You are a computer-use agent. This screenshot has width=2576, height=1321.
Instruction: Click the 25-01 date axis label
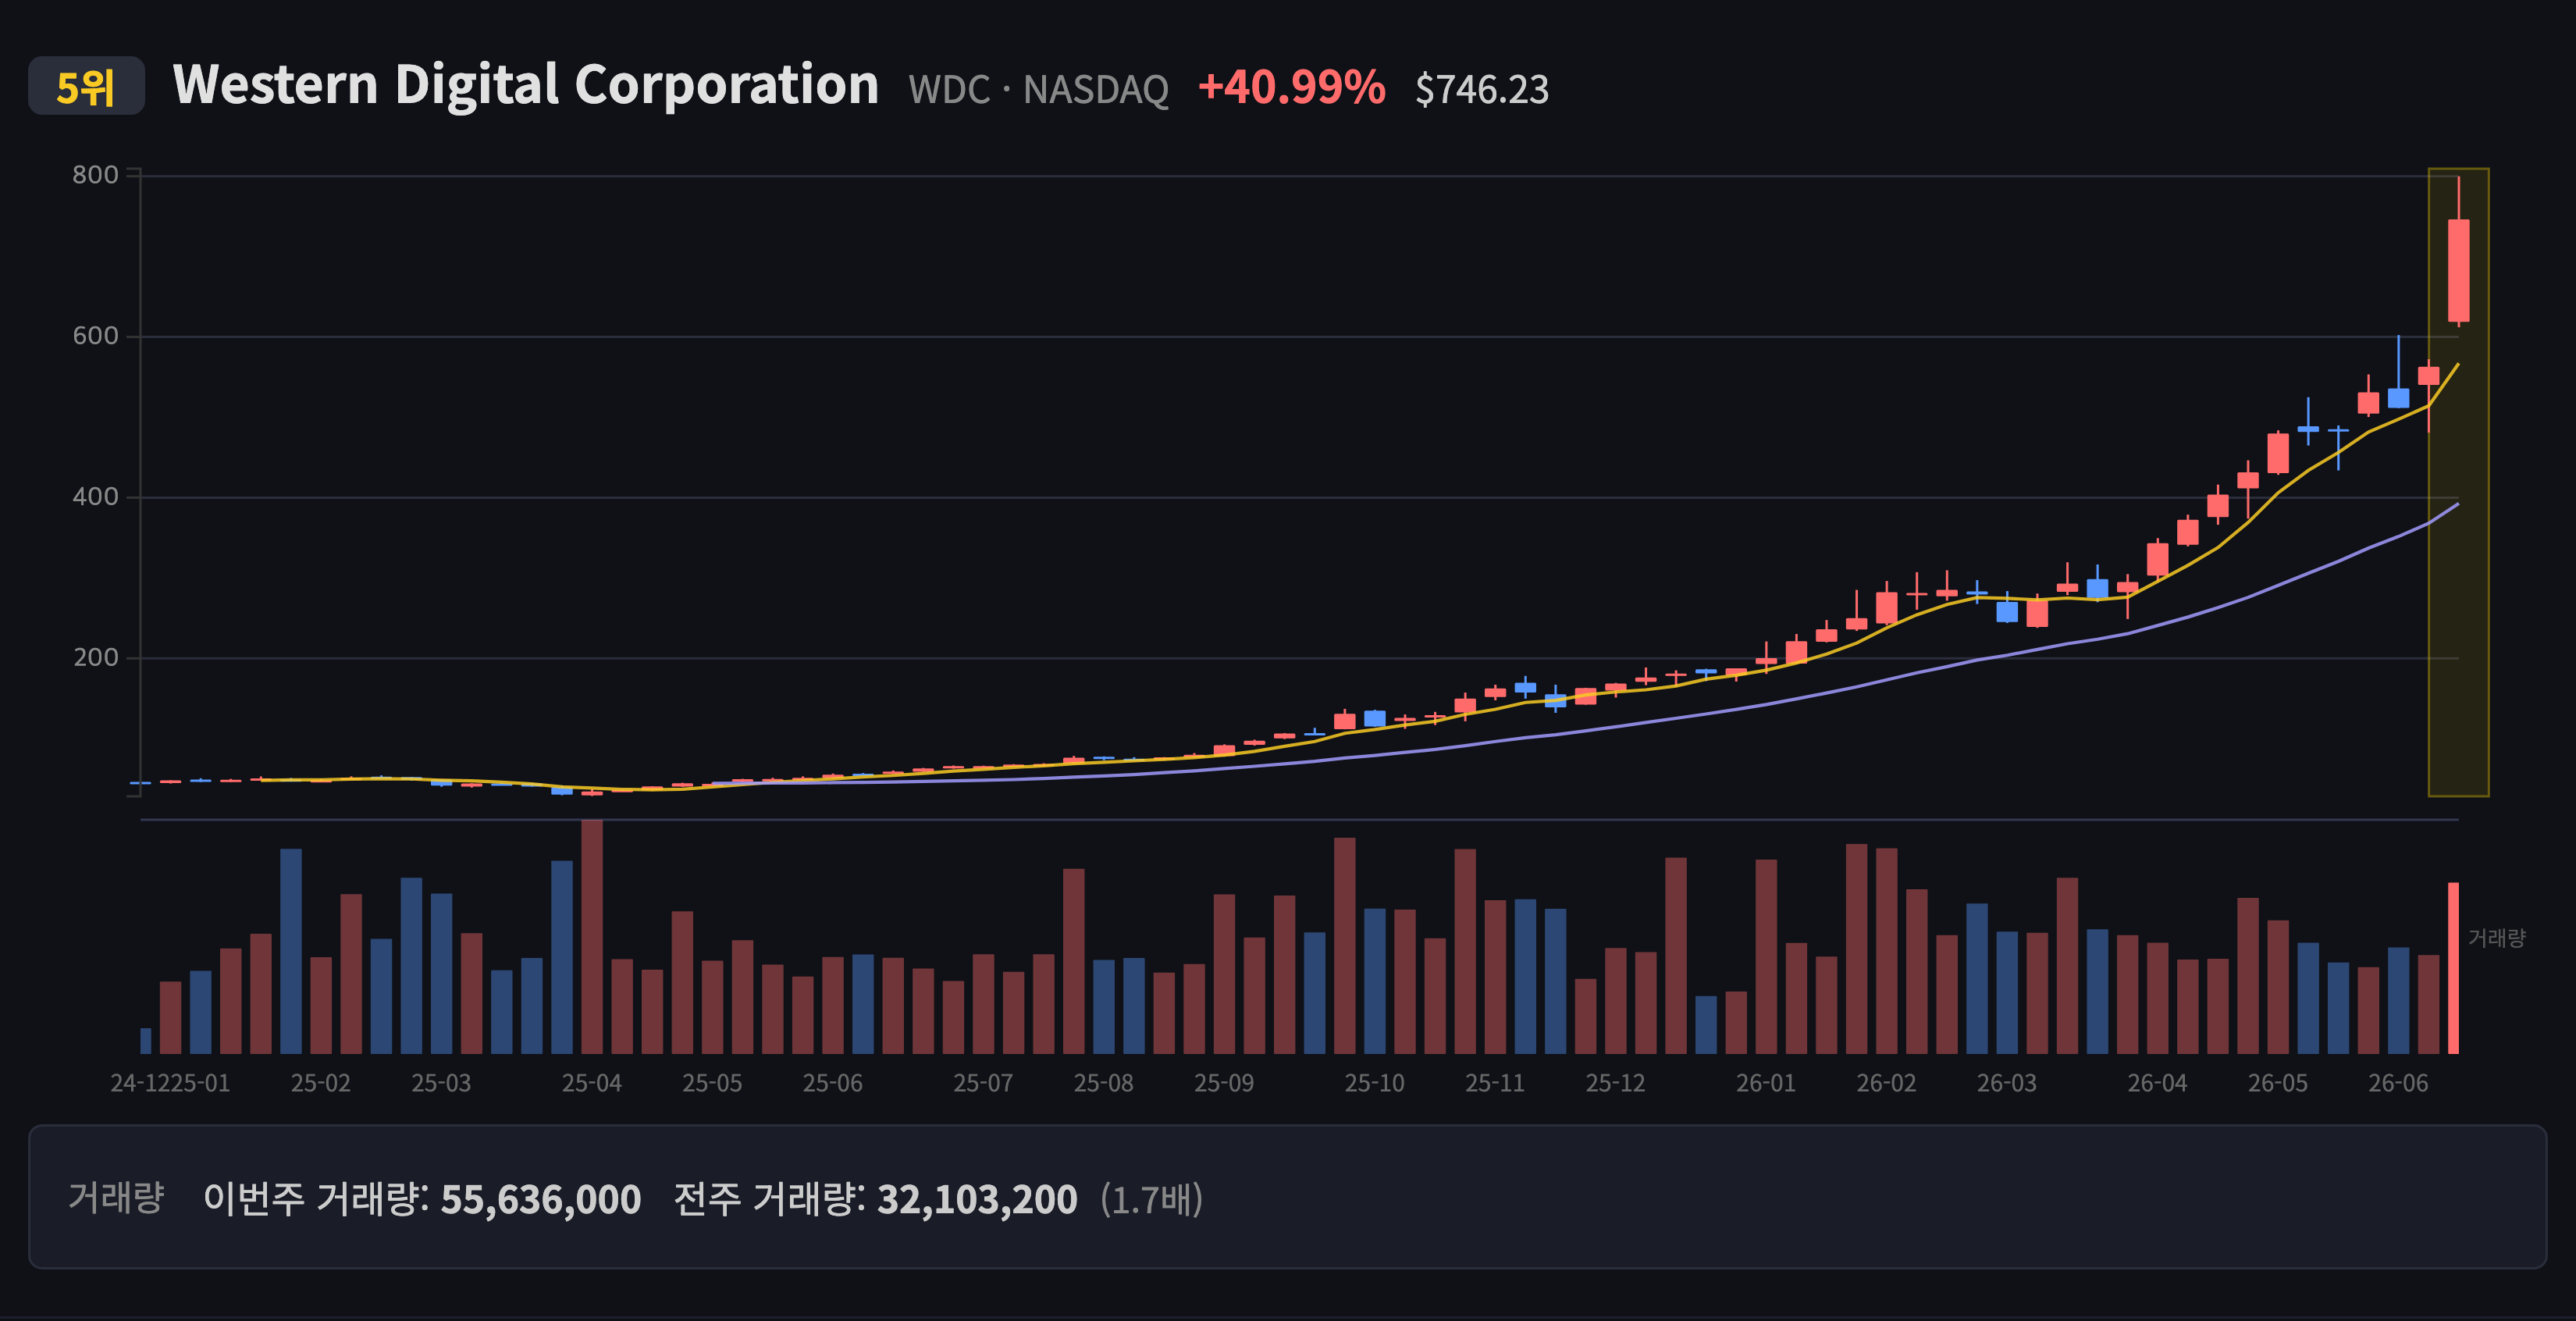(x=201, y=1083)
